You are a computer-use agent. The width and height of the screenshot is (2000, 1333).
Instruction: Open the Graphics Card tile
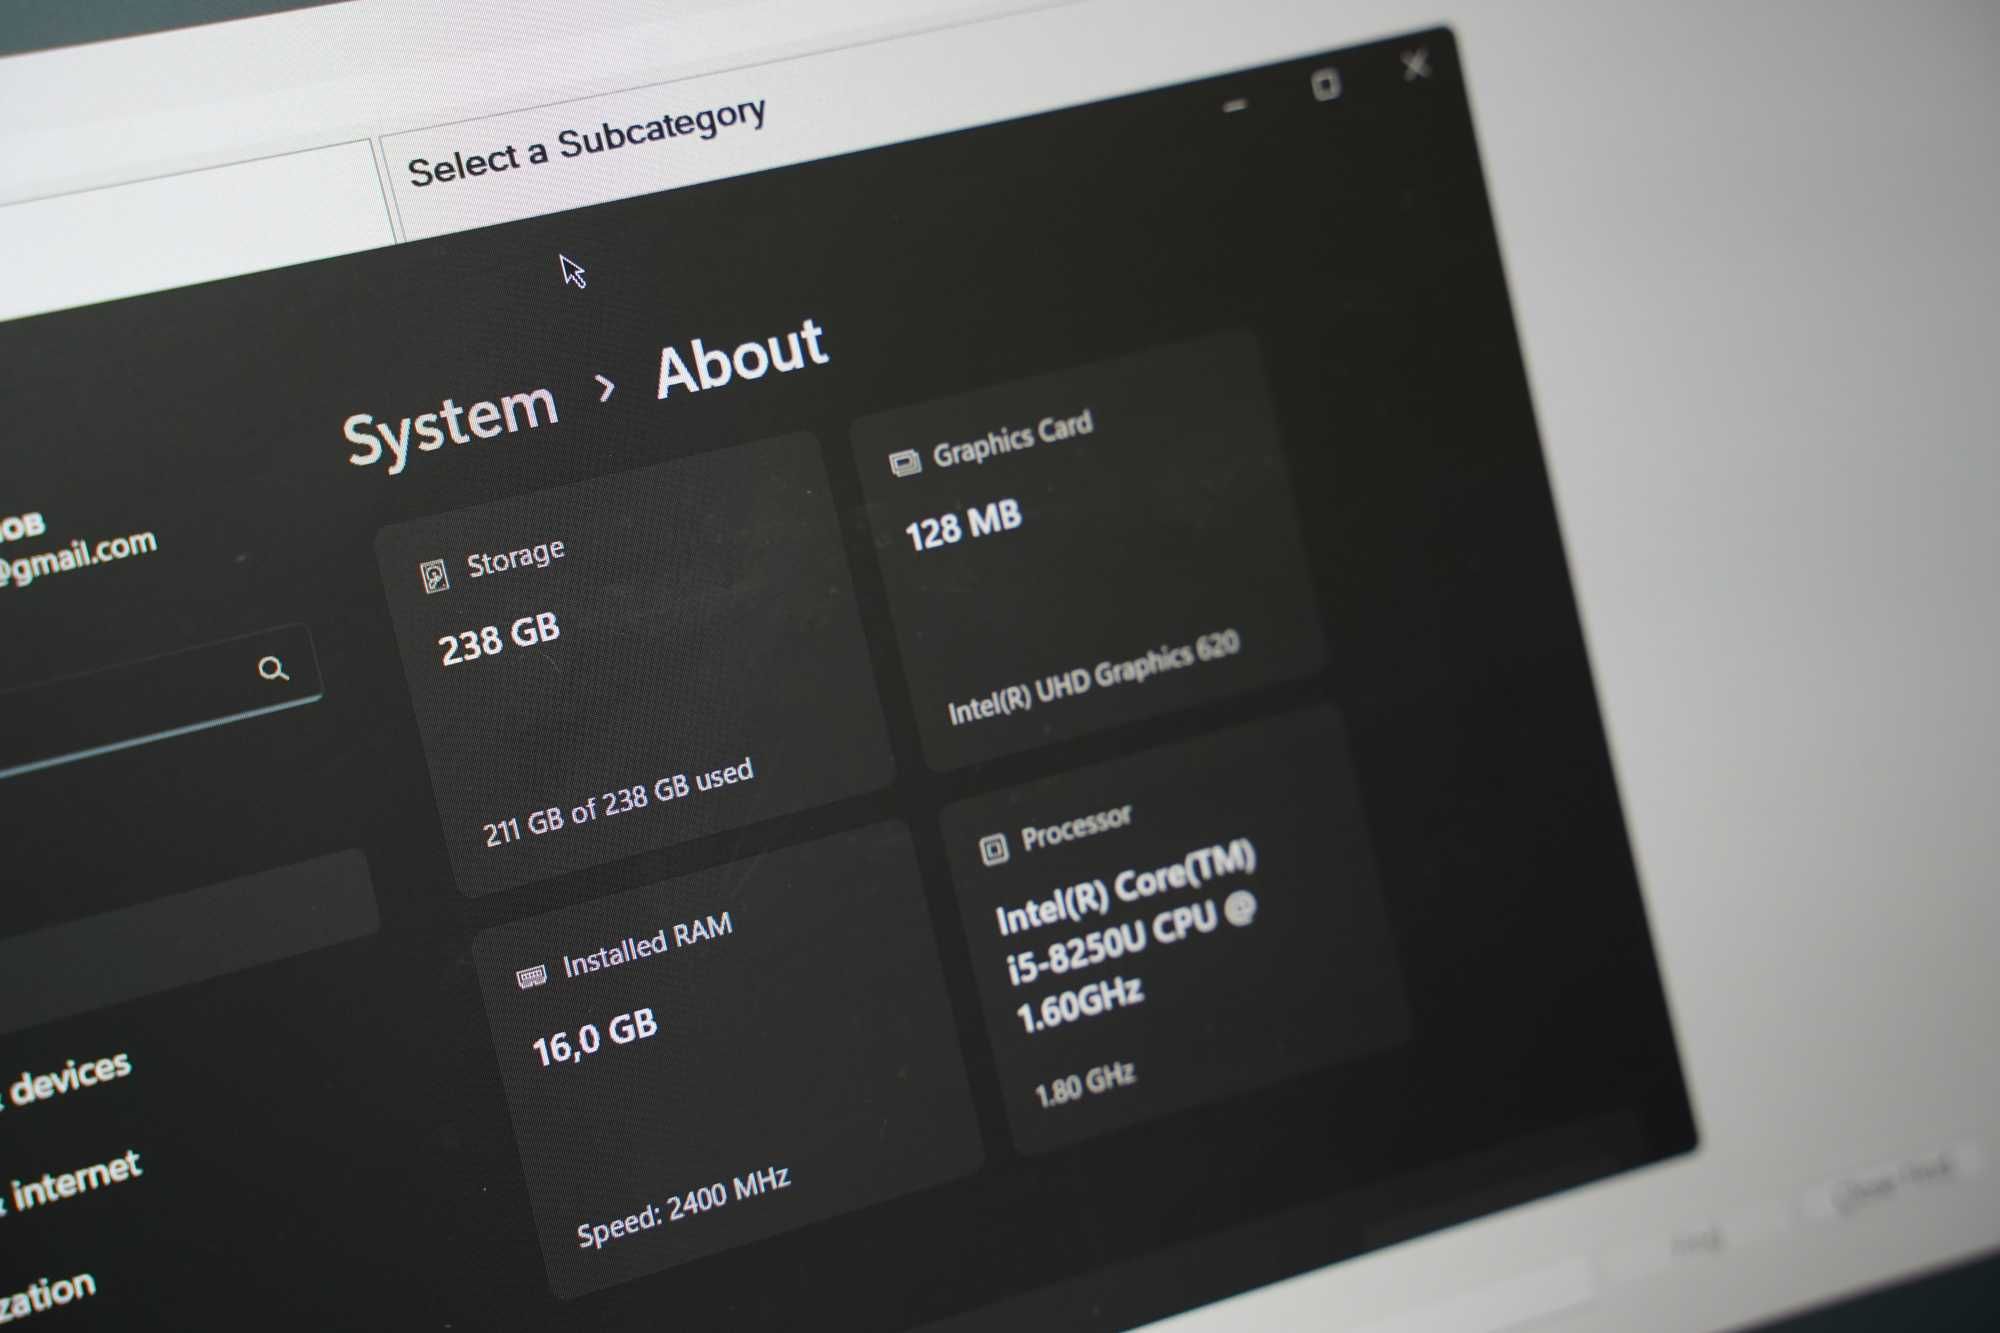(x=1088, y=550)
